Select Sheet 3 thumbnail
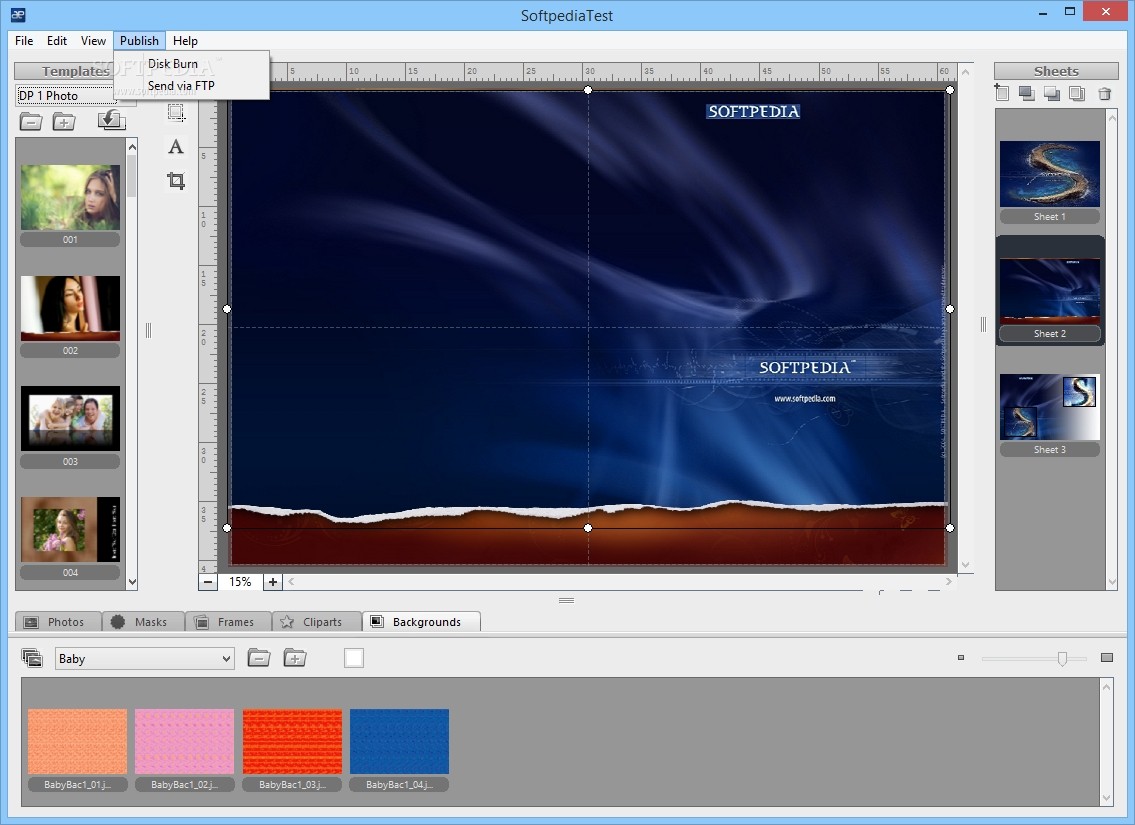The width and height of the screenshot is (1135, 825). 1050,407
